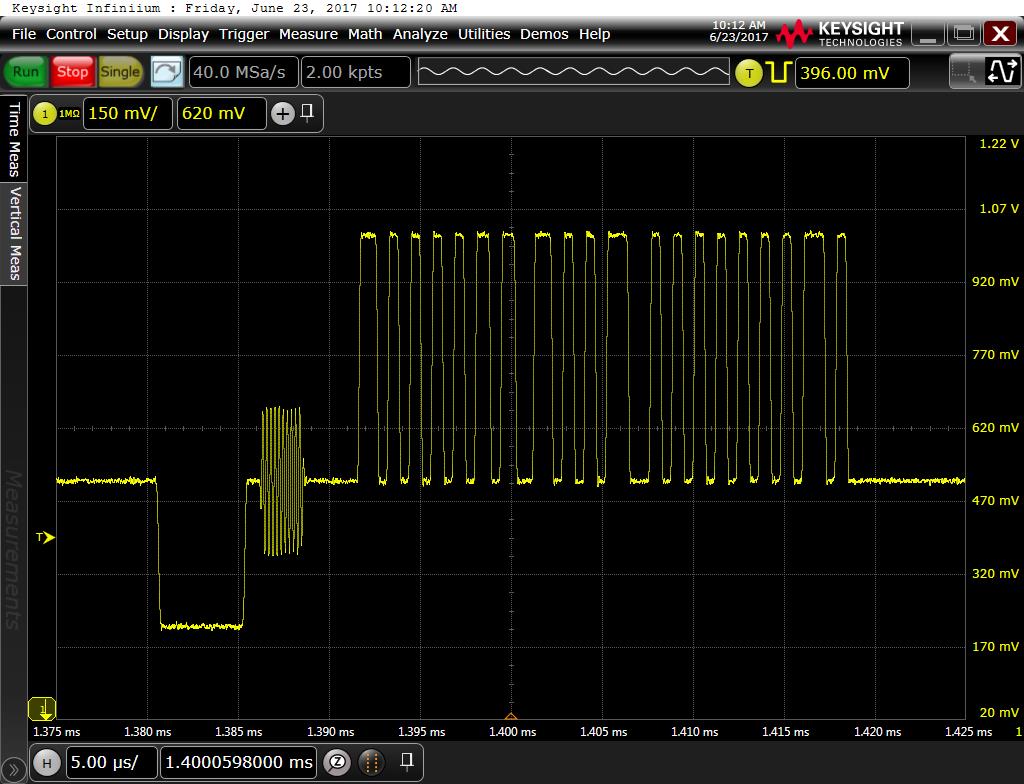Open the Analyze menu
Image resolution: width=1024 pixels, height=784 pixels.
(x=420, y=34)
